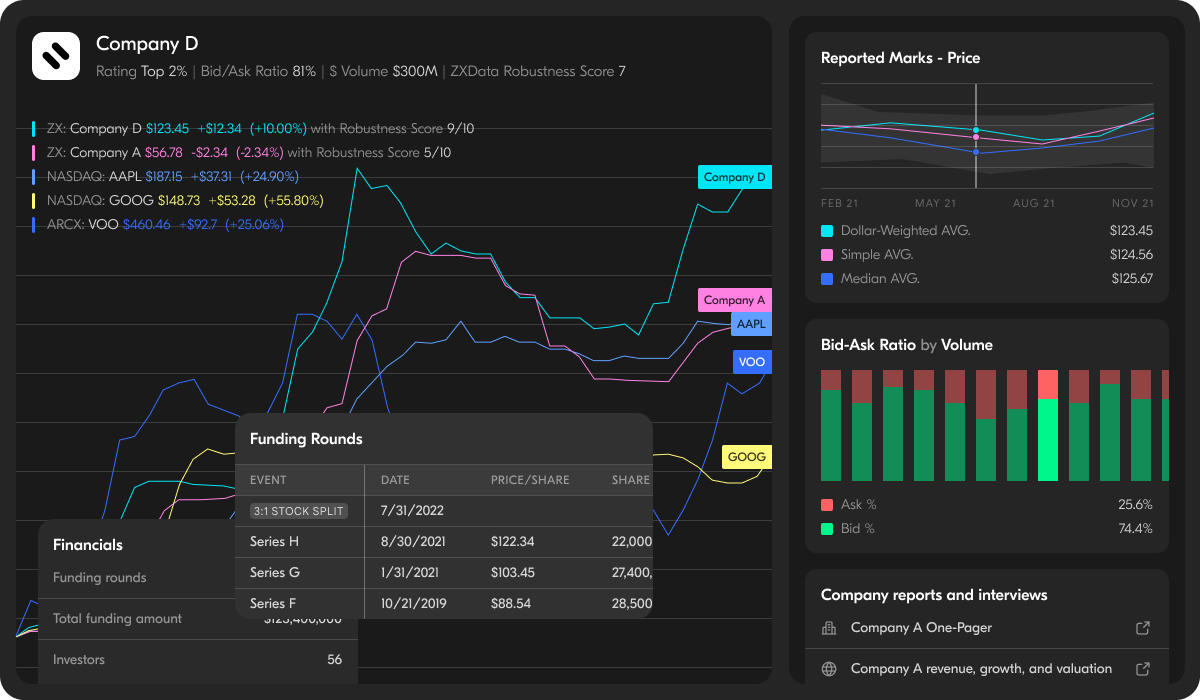
Task: Click the ZX: Company A legend entry
Action: click(241, 153)
